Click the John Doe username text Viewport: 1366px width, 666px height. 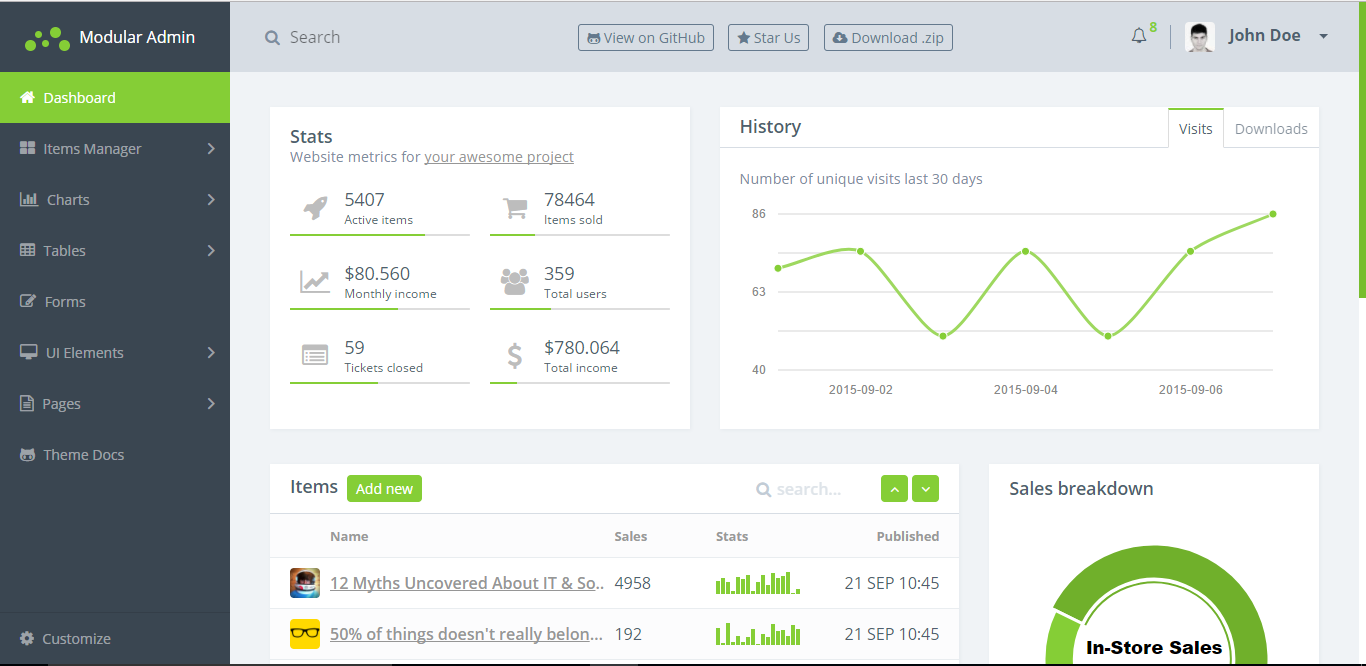pyautogui.click(x=1265, y=36)
